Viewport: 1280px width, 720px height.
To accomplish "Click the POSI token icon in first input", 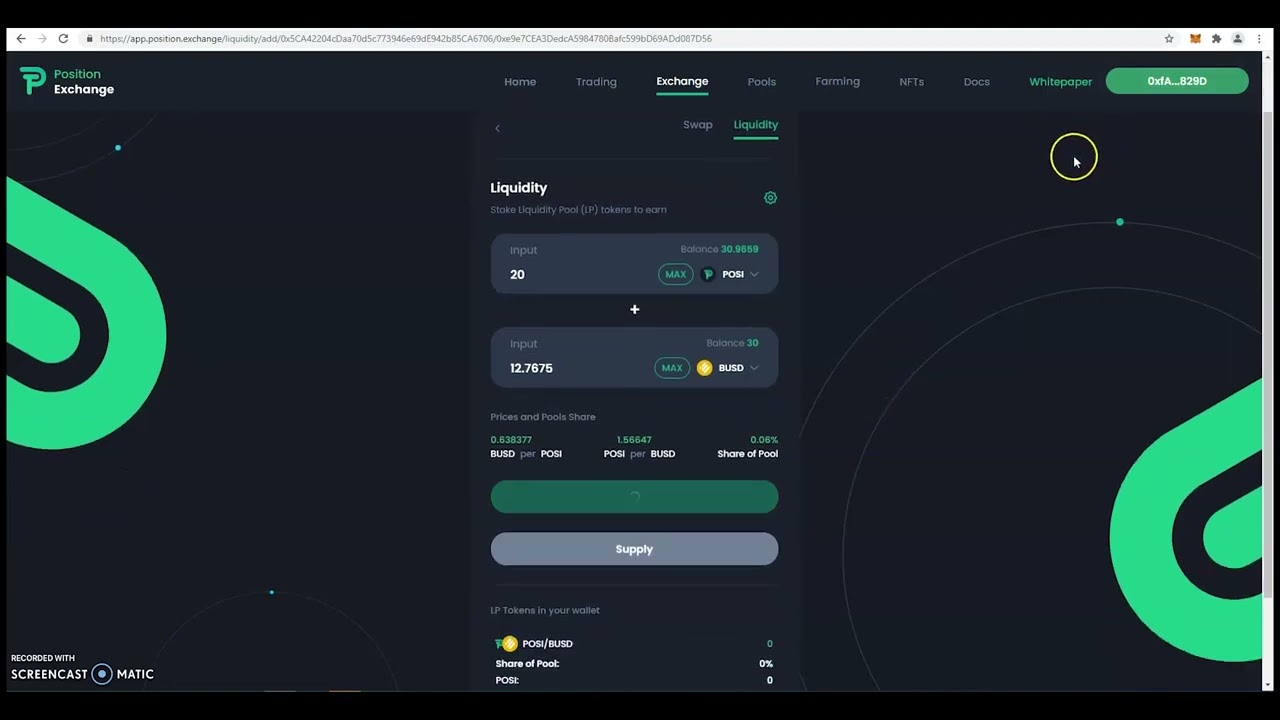I will (708, 274).
